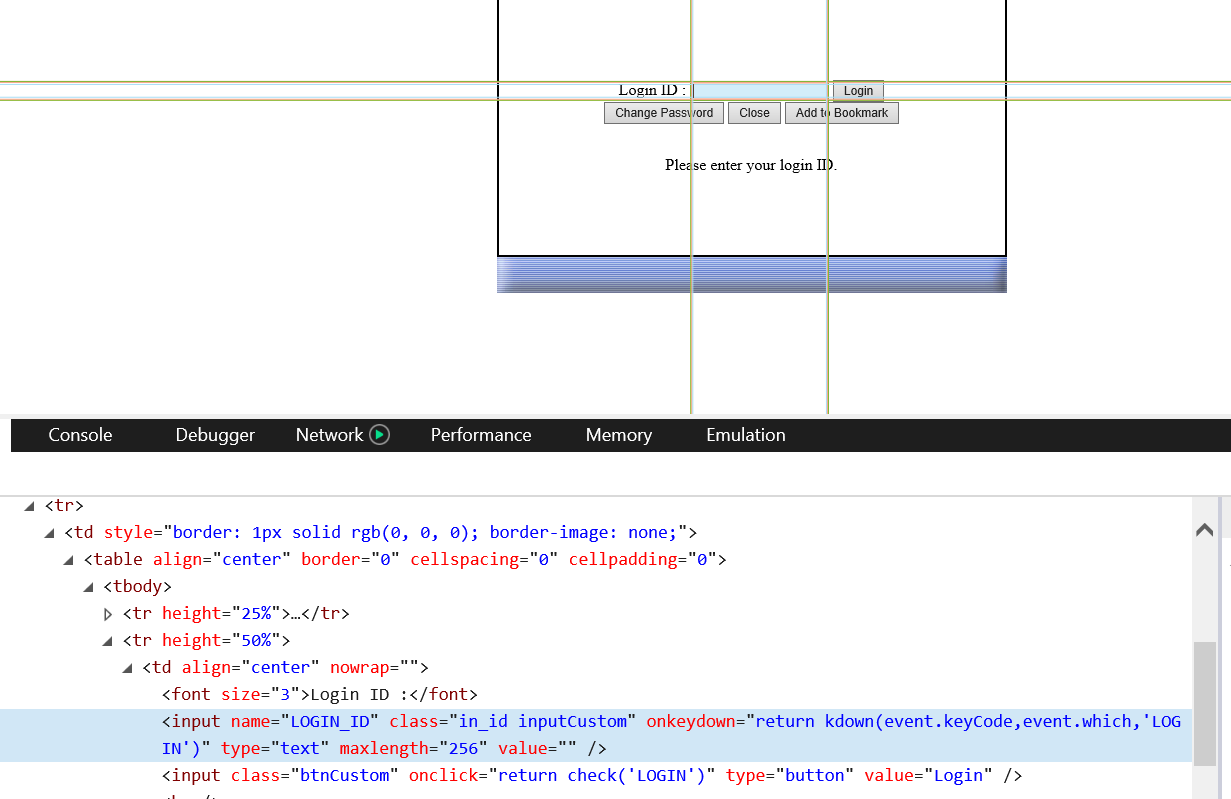Click the DOM tree scroll up arrow
Viewport: 1231px width, 799px height.
coord(1204,529)
